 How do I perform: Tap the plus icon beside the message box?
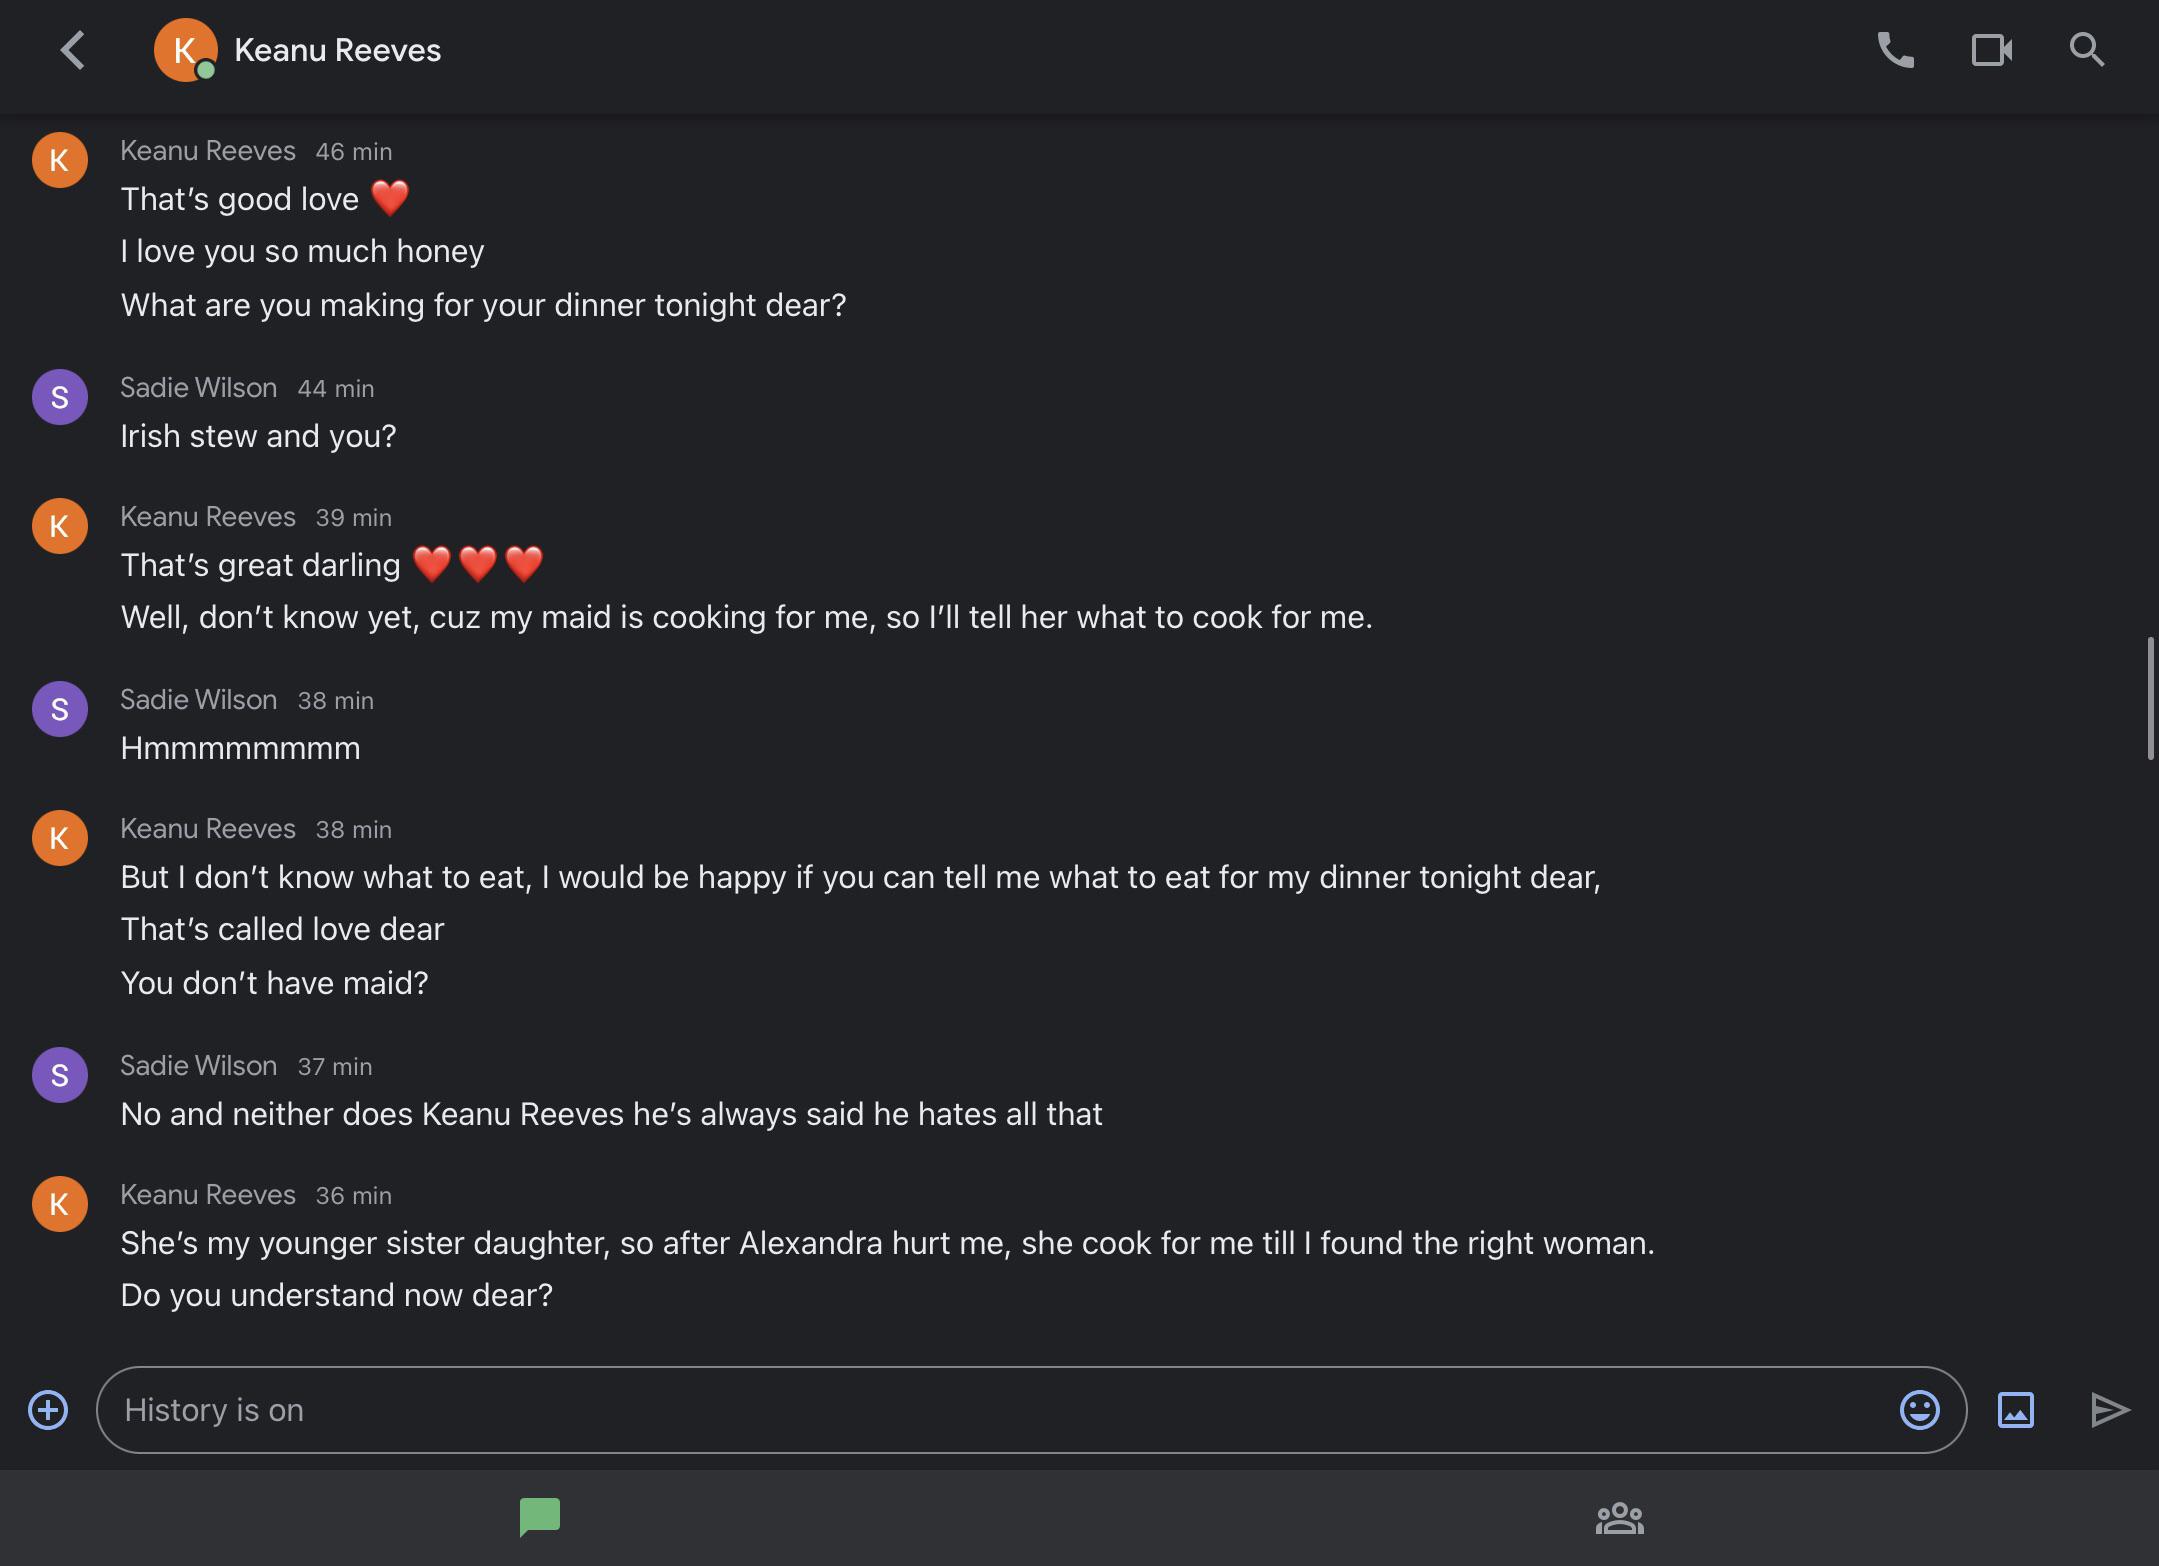point(48,1410)
